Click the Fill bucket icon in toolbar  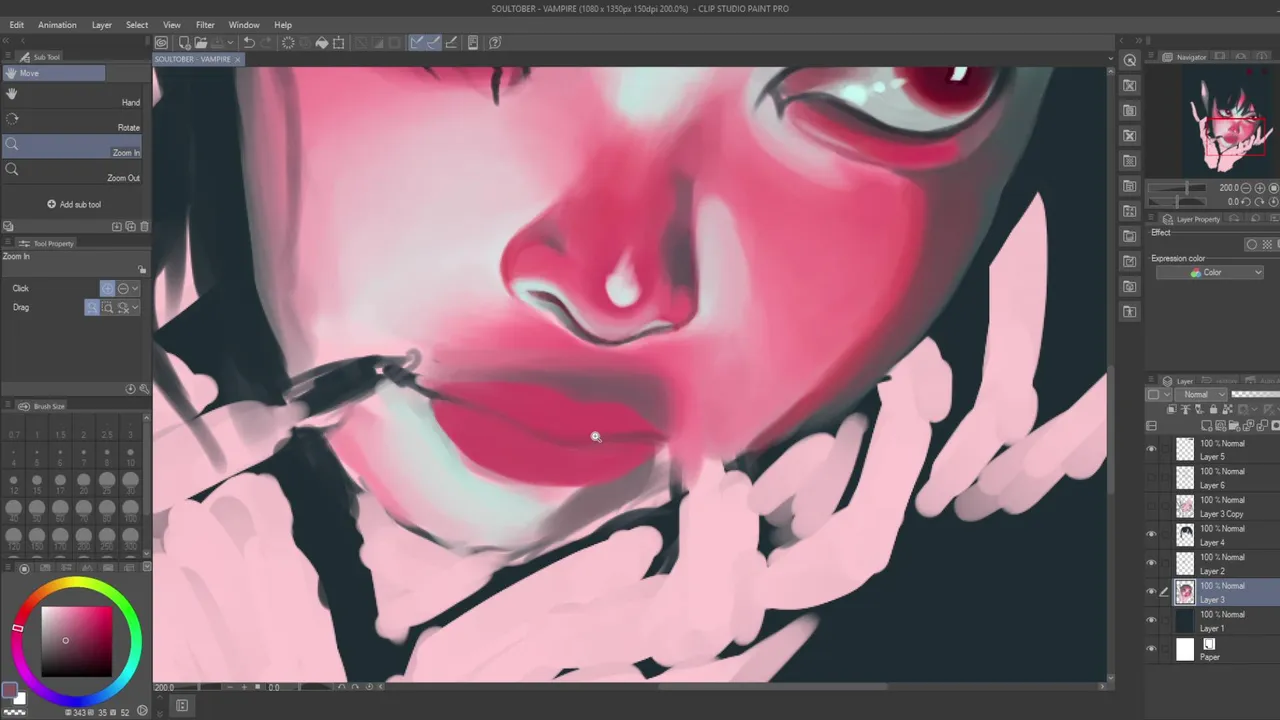[x=321, y=42]
